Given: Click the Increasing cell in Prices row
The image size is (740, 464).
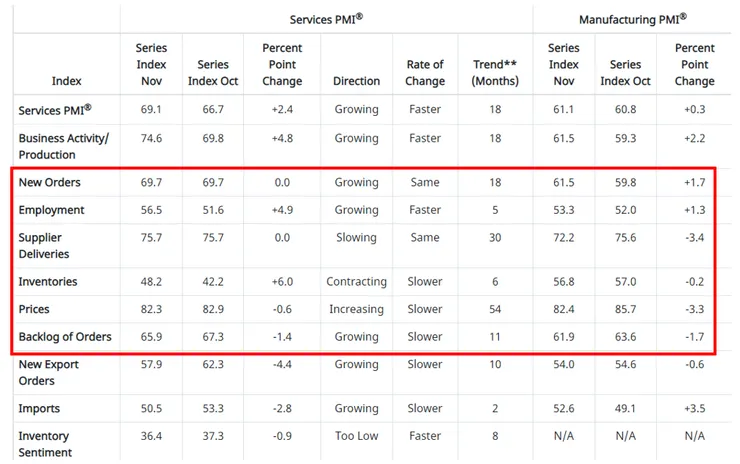Looking at the screenshot, I should tap(356, 310).
